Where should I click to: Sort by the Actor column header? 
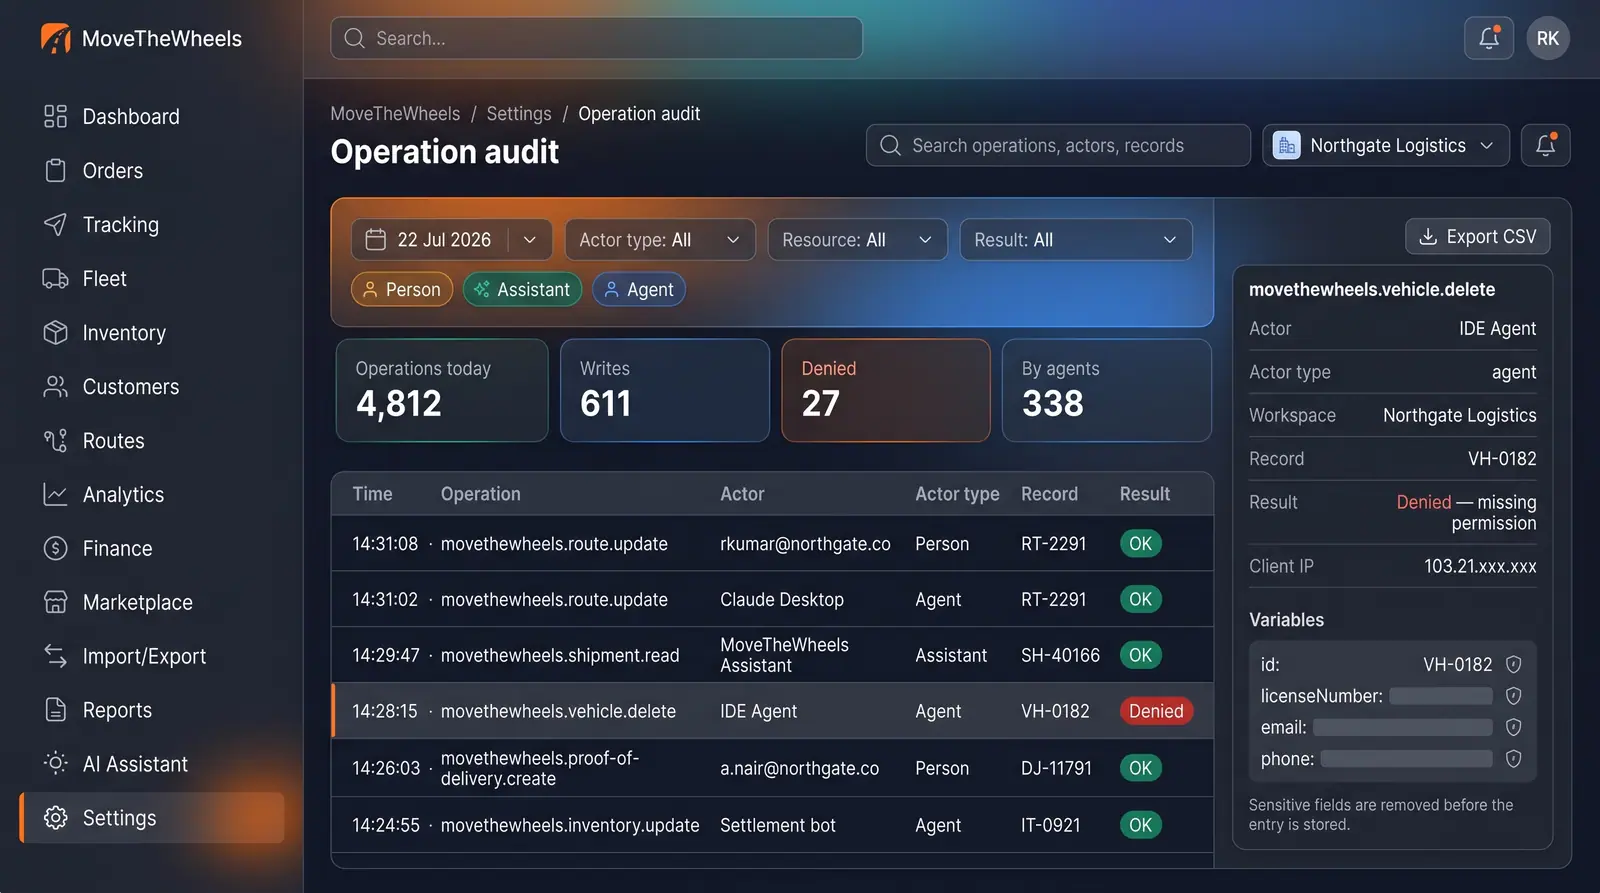coord(742,494)
